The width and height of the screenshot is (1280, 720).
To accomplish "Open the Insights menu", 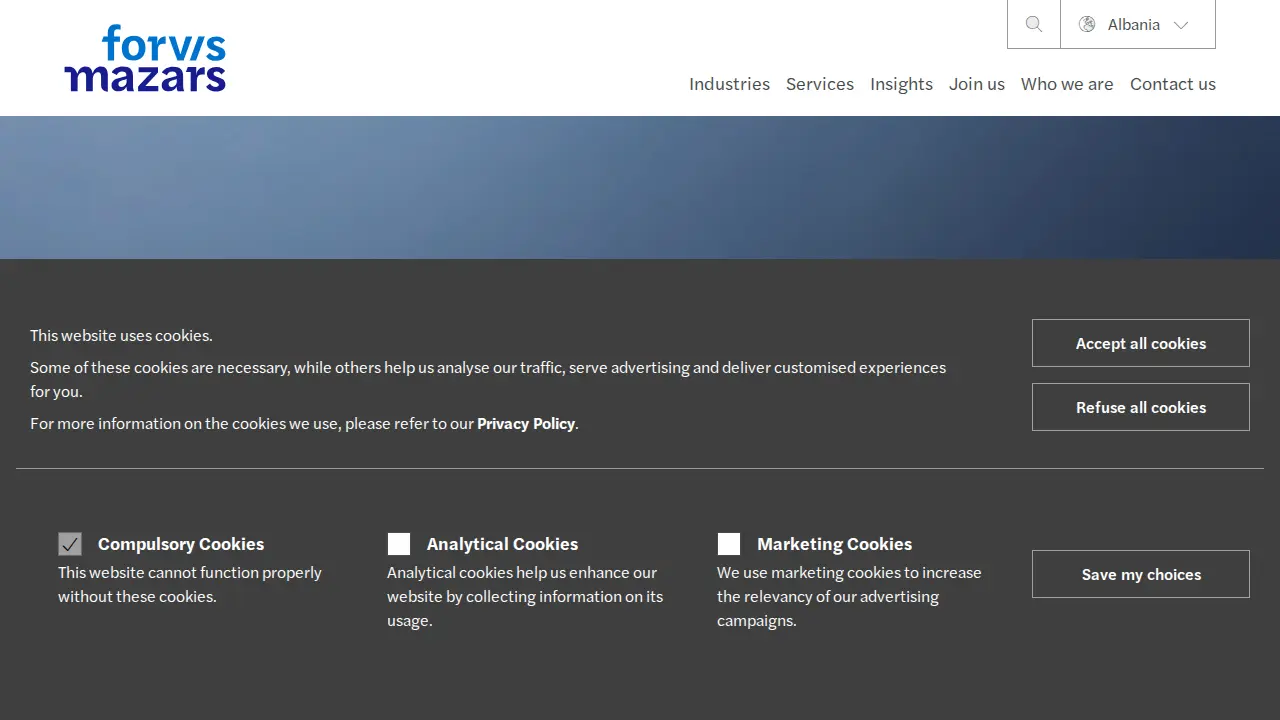I will coord(901,84).
